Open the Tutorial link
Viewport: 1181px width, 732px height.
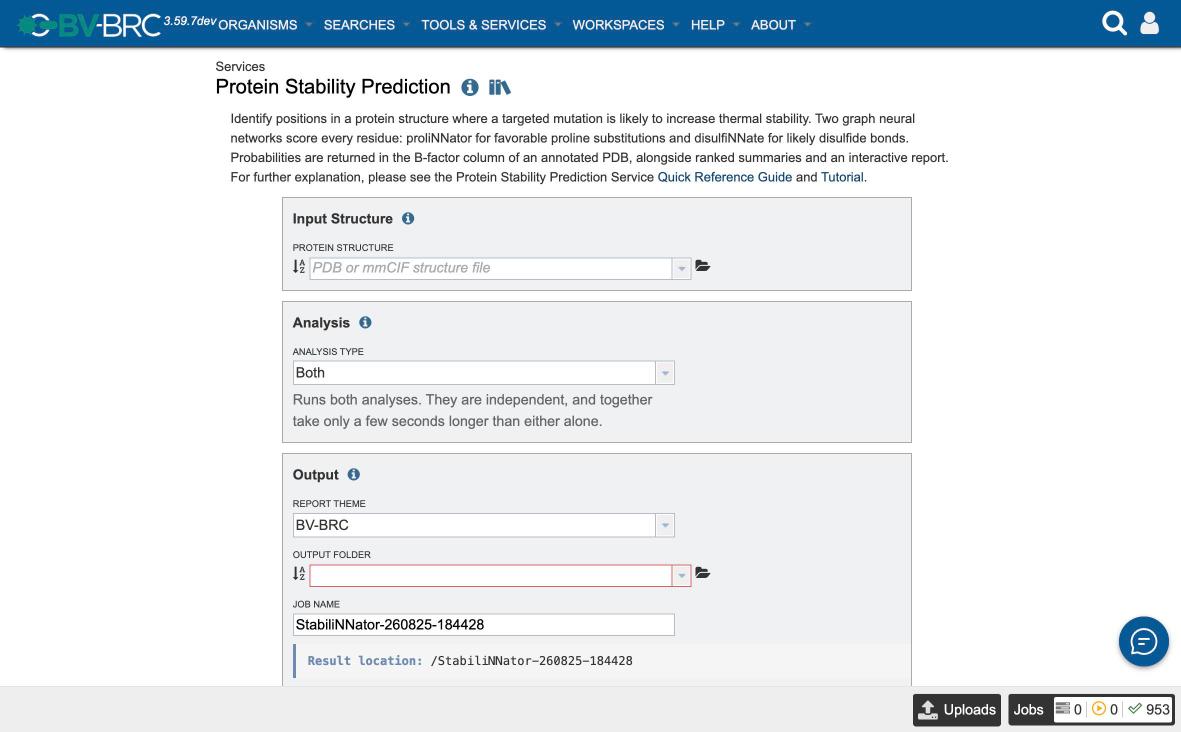point(842,177)
